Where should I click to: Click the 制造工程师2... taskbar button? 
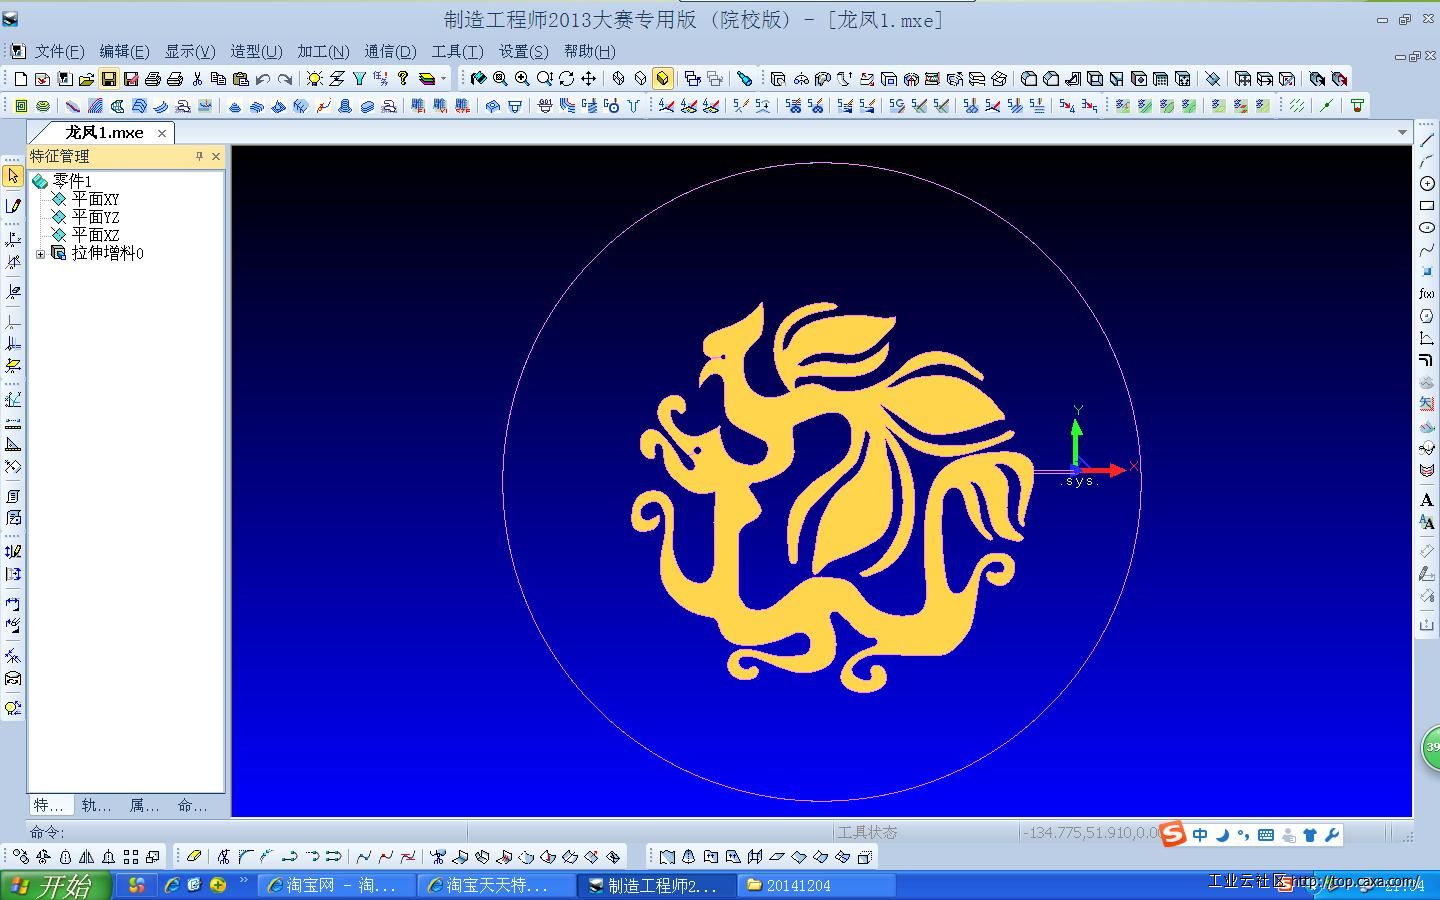click(x=656, y=885)
